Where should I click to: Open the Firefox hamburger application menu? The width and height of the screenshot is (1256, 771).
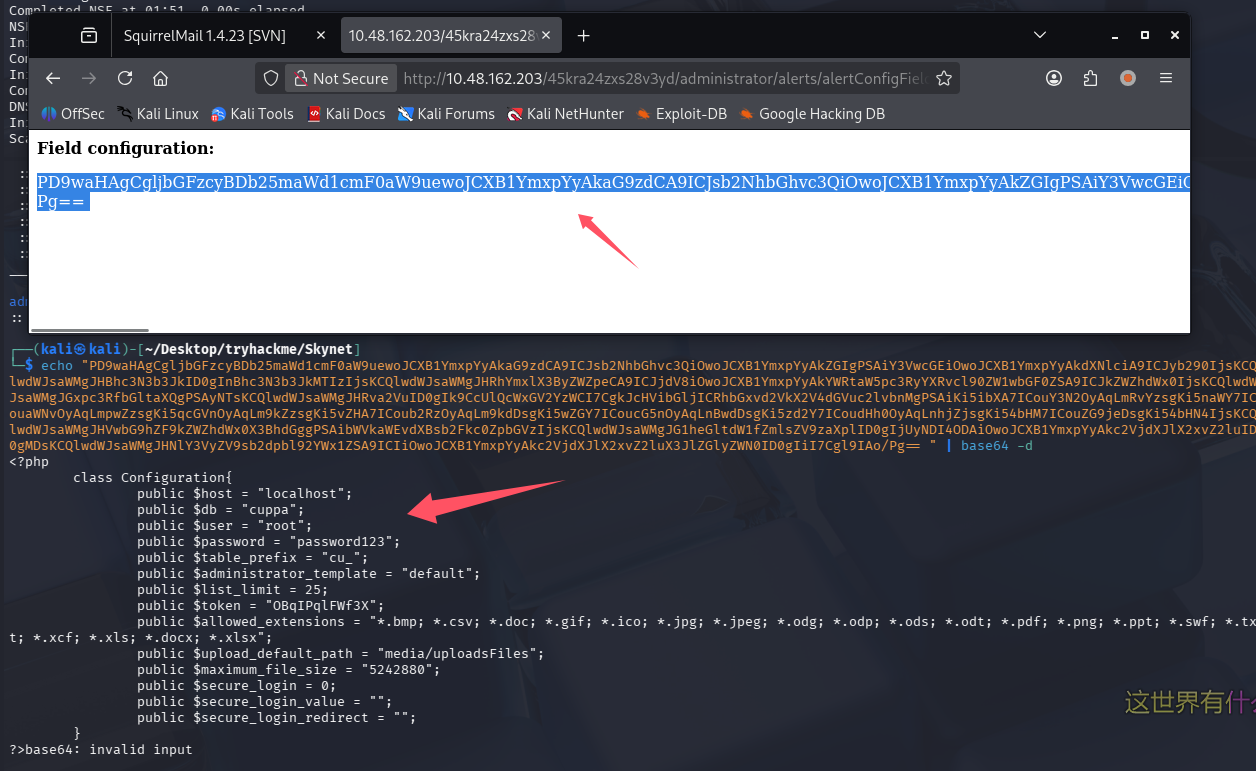click(x=1165, y=78)
